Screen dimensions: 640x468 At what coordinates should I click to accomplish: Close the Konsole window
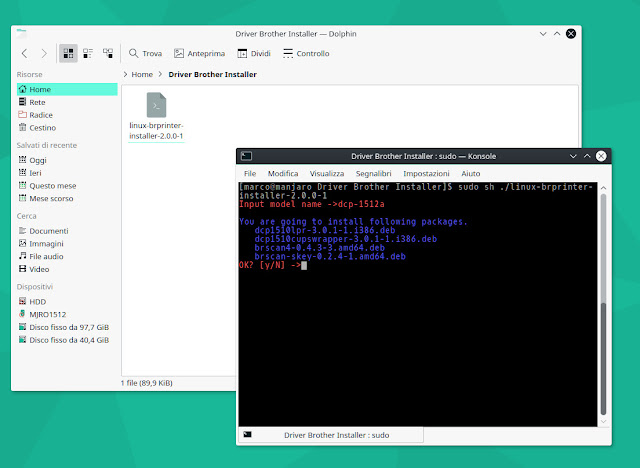(x=601, y=156)
